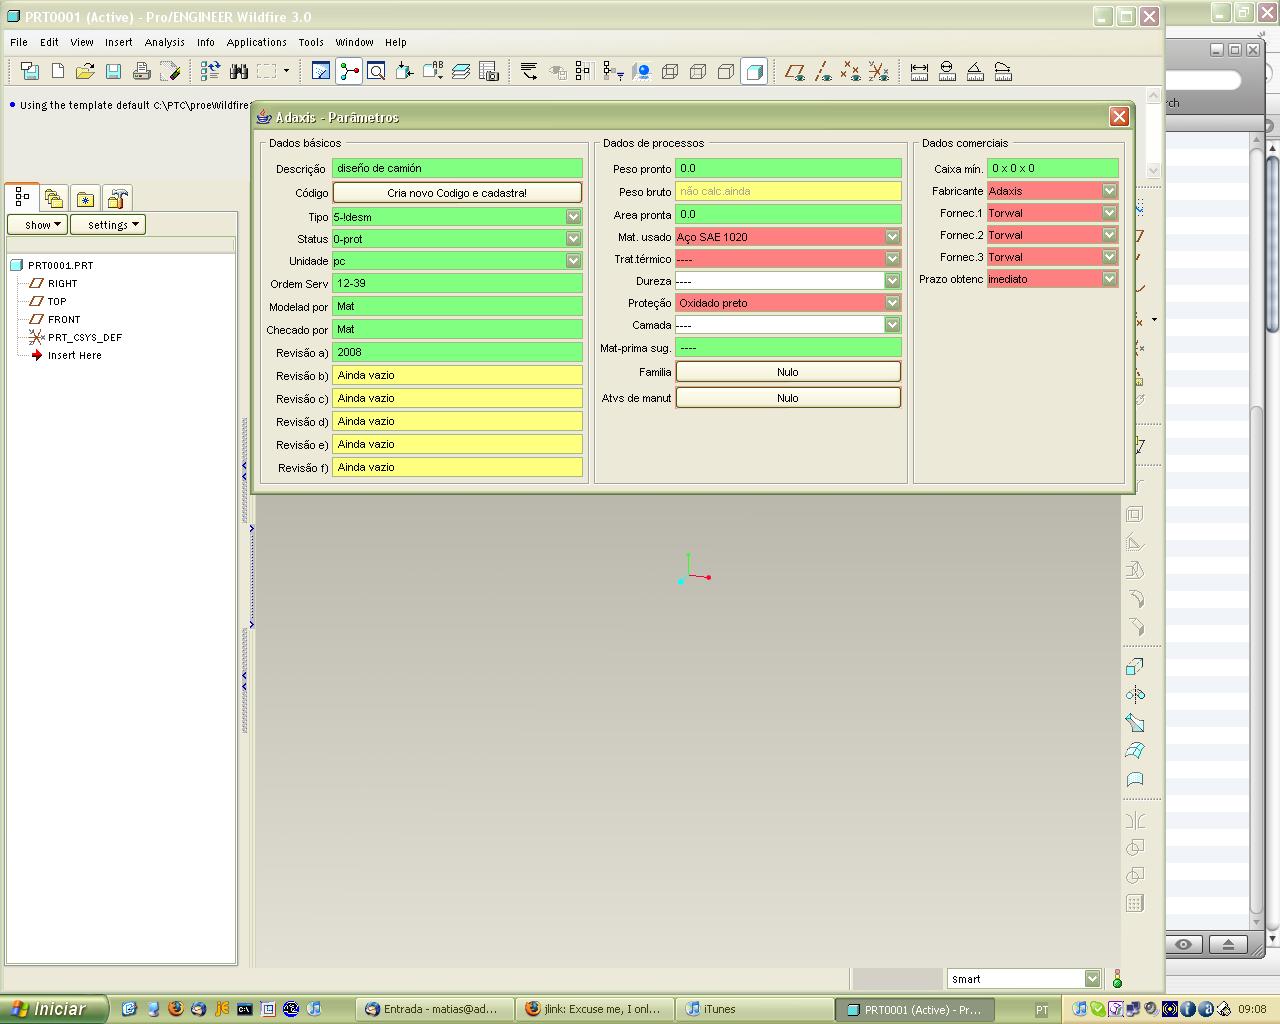1280x1024 pixels.
Task: Open the Layers stack icon in the toolbar
Action: pos(461,71)
